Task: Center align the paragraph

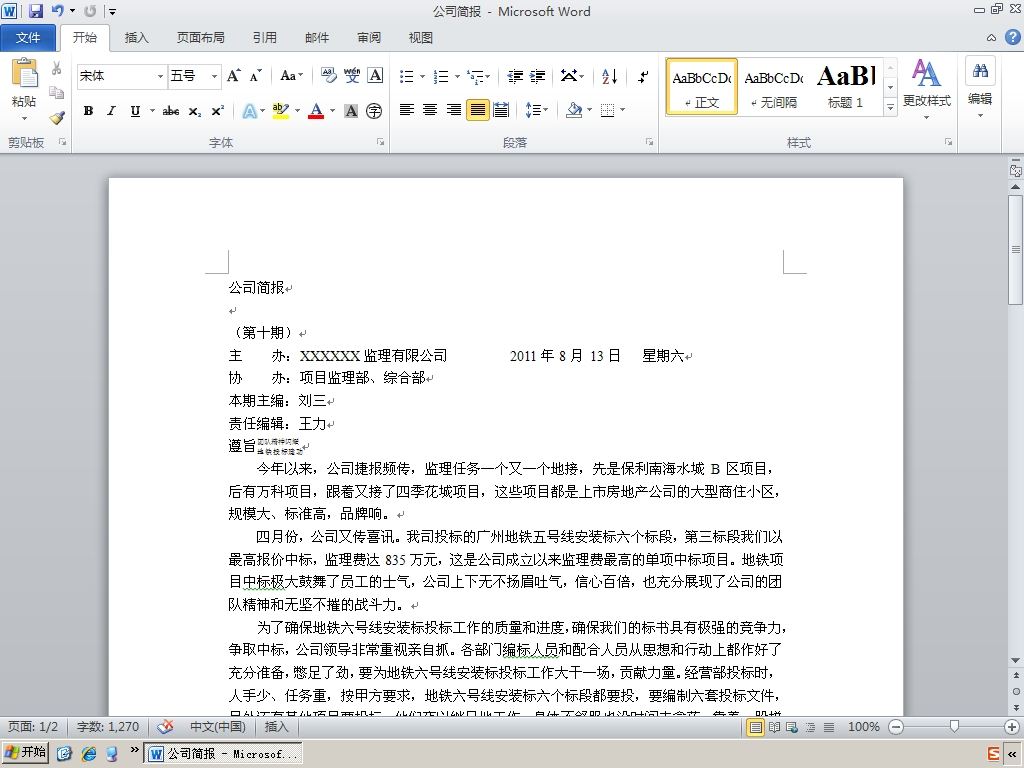Action: click(430, 110)
